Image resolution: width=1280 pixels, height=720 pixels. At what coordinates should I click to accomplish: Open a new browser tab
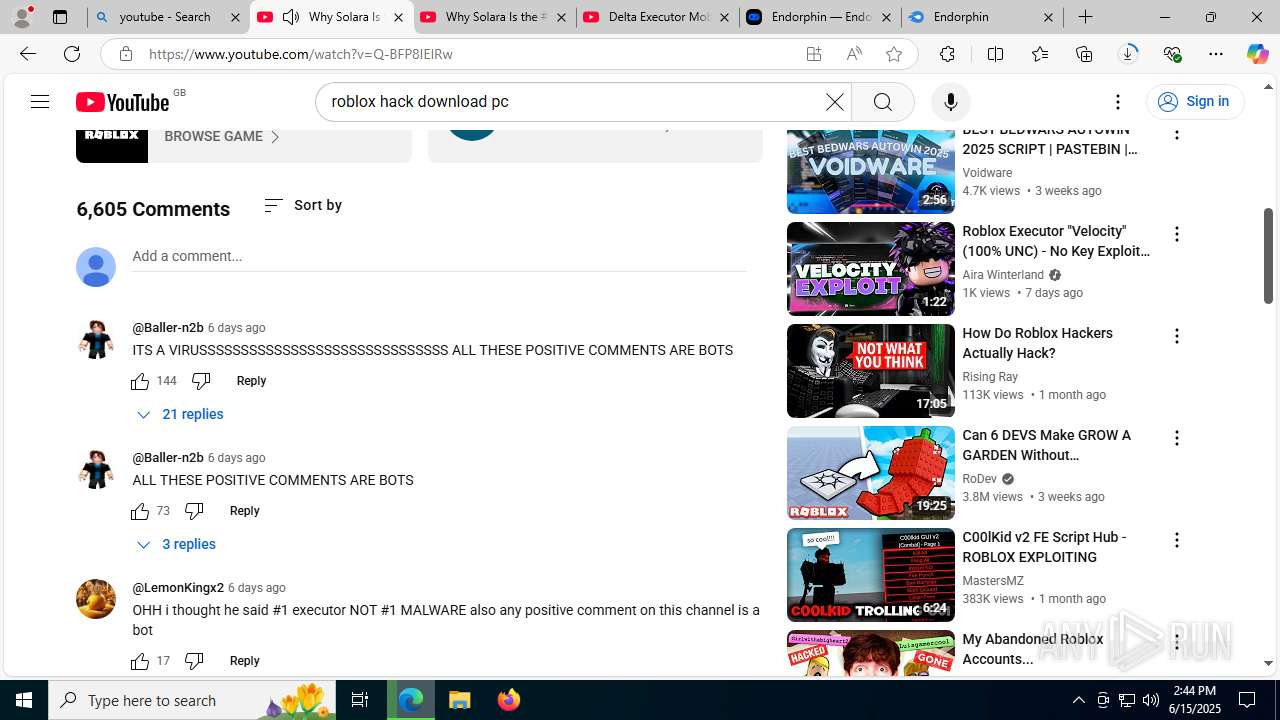coord(1085,17)
